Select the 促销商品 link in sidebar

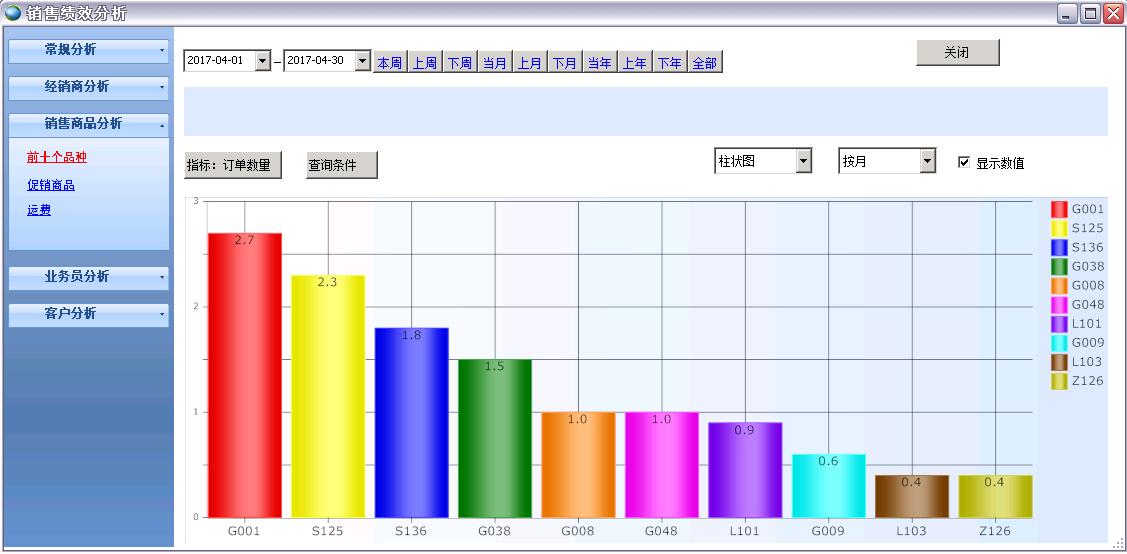point(51,185)
